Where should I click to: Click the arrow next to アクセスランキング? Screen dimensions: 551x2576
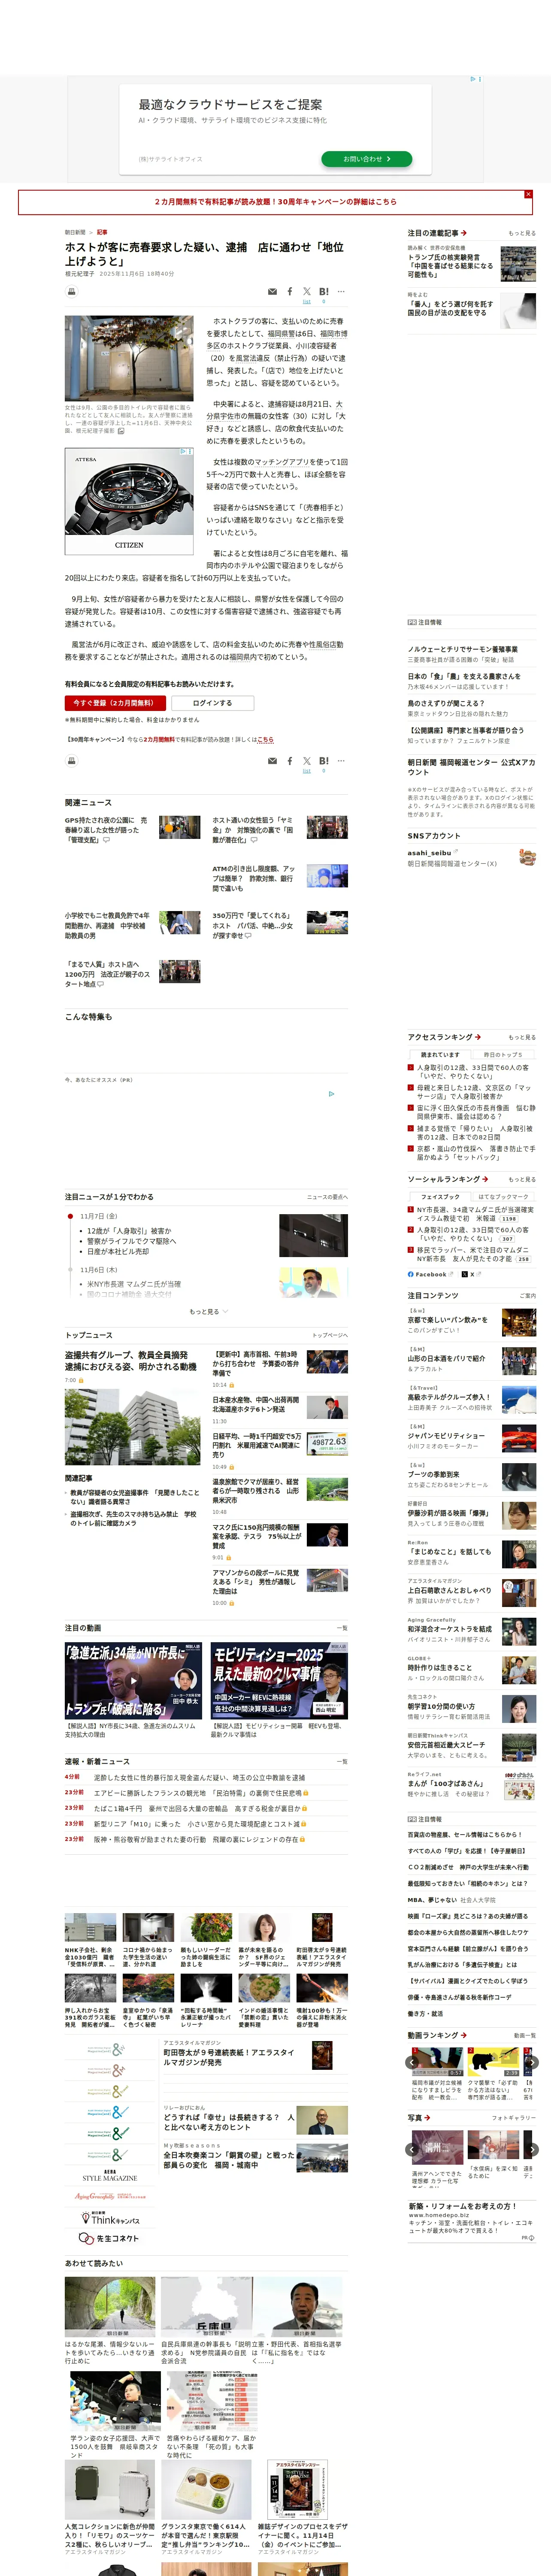pyautogui.click(x=478, y=1037)
